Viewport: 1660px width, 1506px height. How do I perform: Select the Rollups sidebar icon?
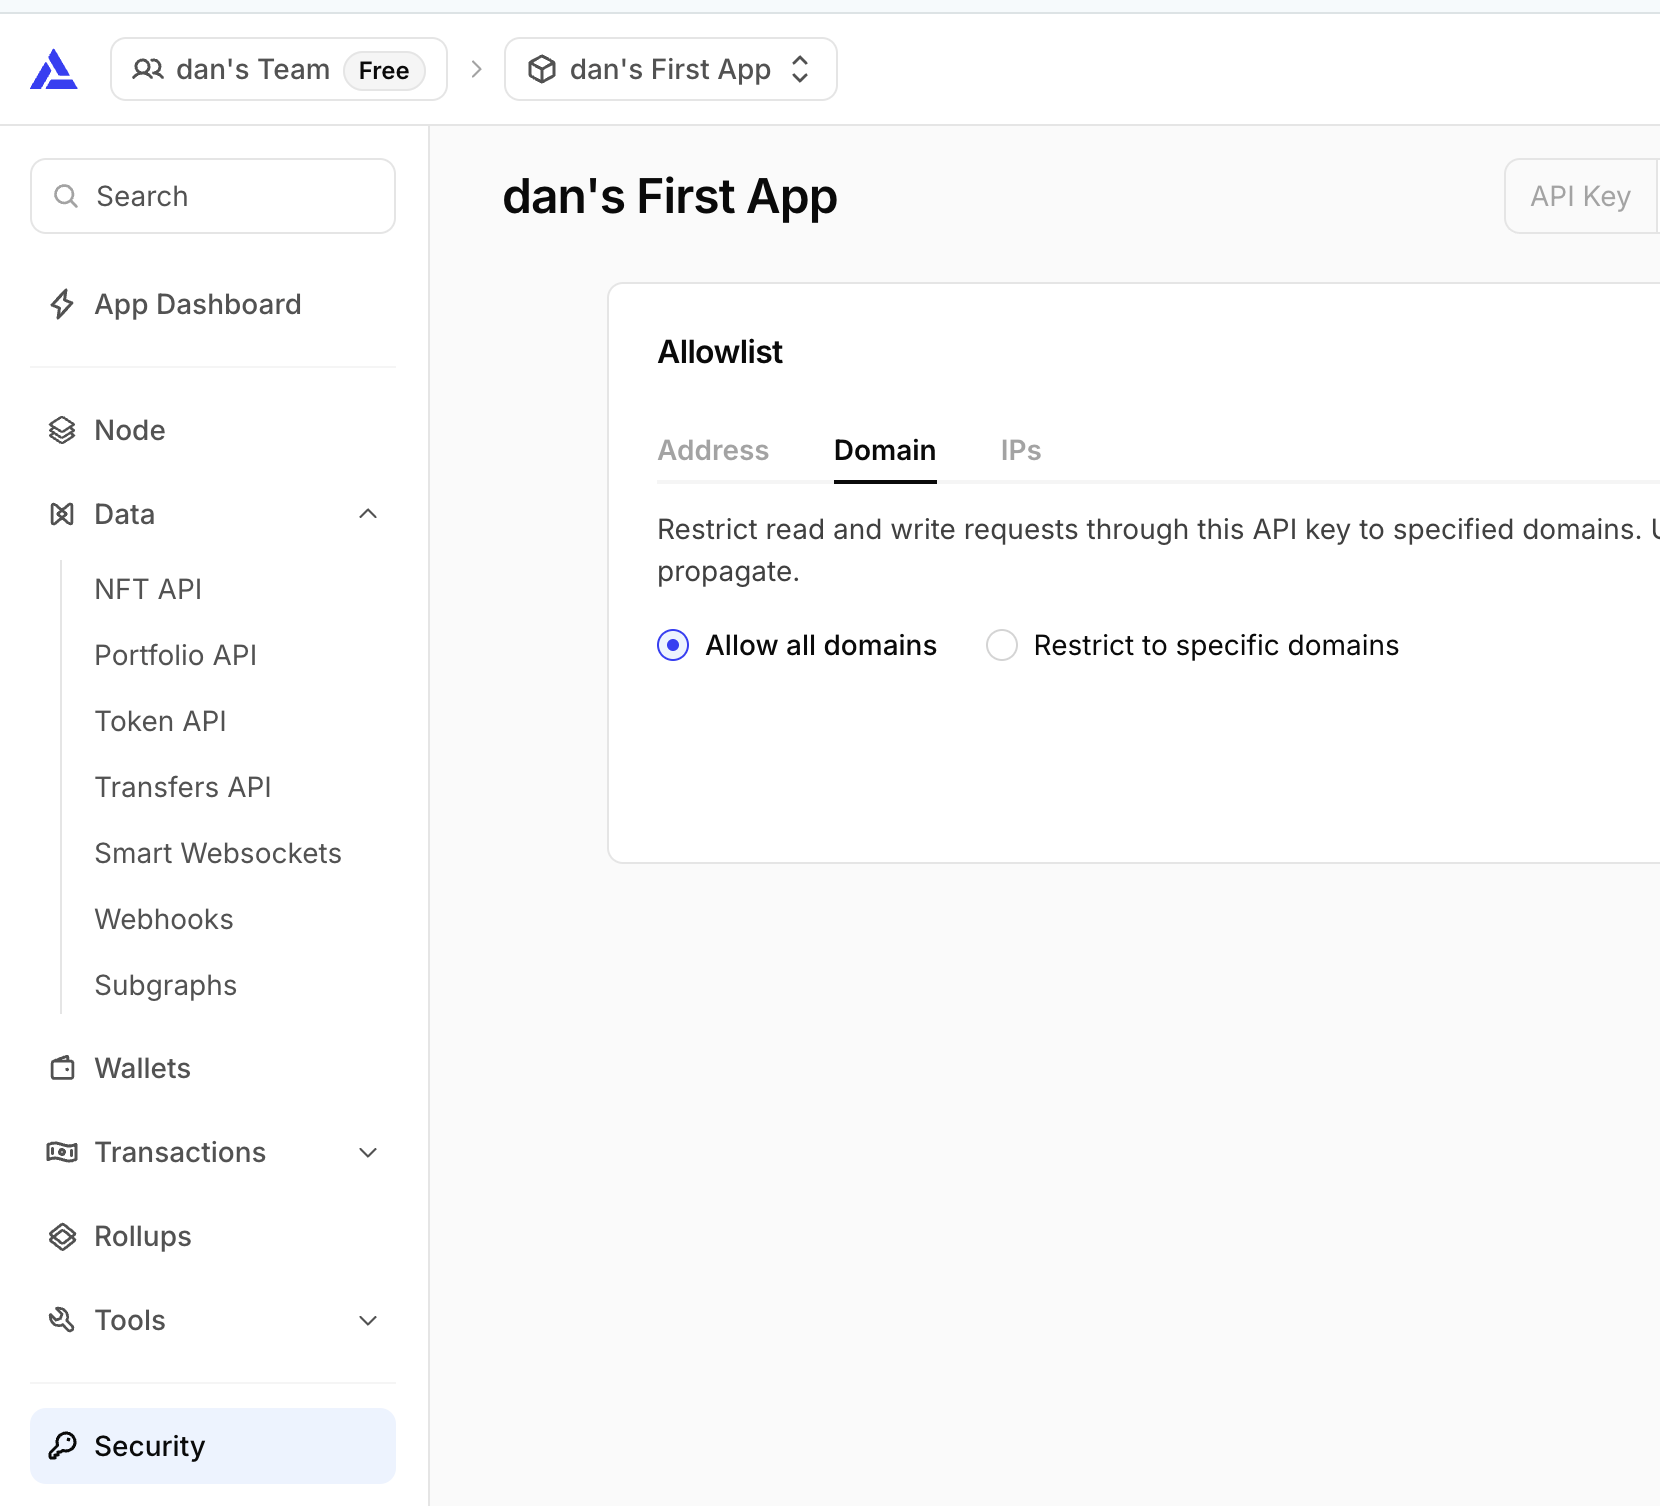click(x=62, y=1236)
